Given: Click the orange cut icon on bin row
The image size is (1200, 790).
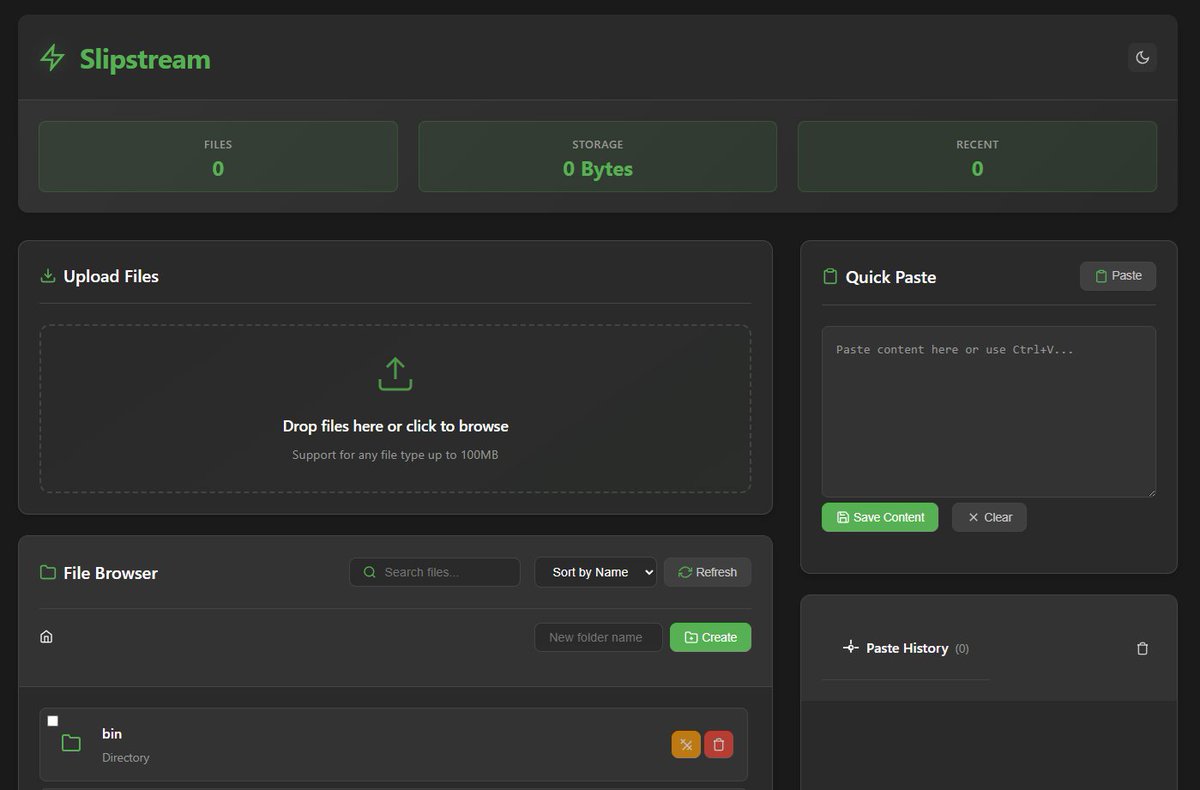Looking at the screenshot, I should click(x=686, y=744).
